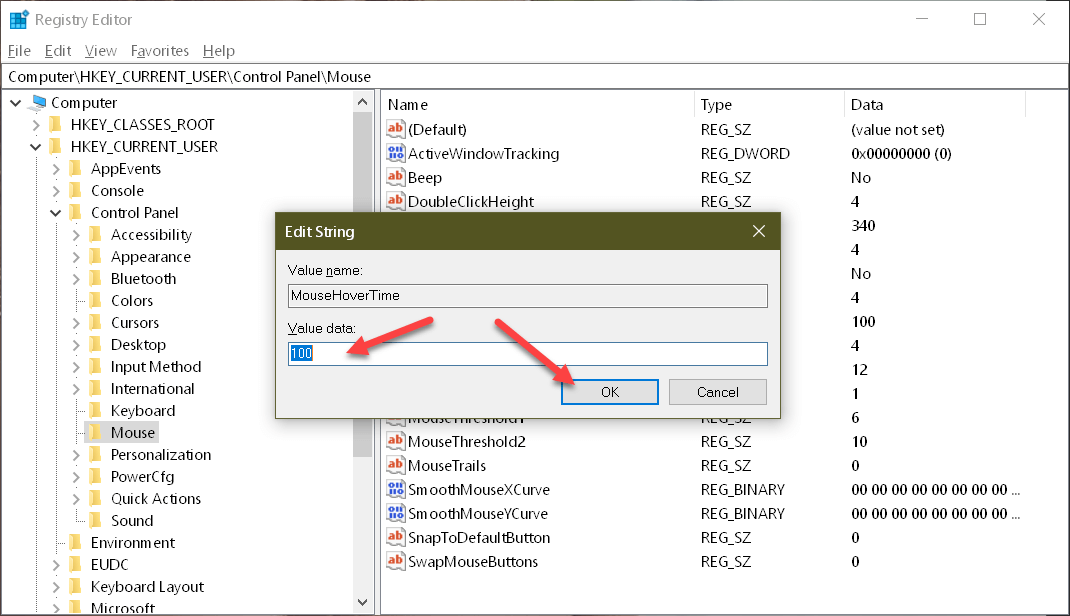
Task: Click the Computer icon in the tree
Action: pyautogui.click(x=38, y=103)
